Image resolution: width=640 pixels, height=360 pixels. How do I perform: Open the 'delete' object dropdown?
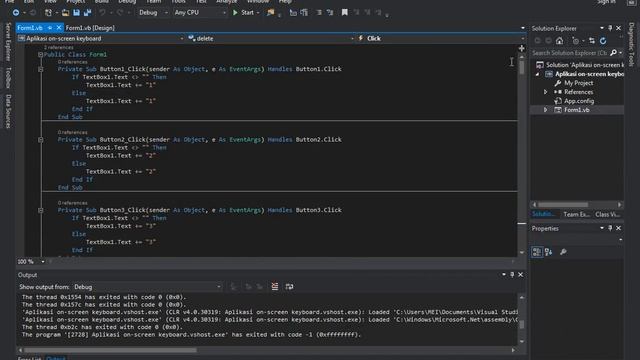(x=271, y=38)
